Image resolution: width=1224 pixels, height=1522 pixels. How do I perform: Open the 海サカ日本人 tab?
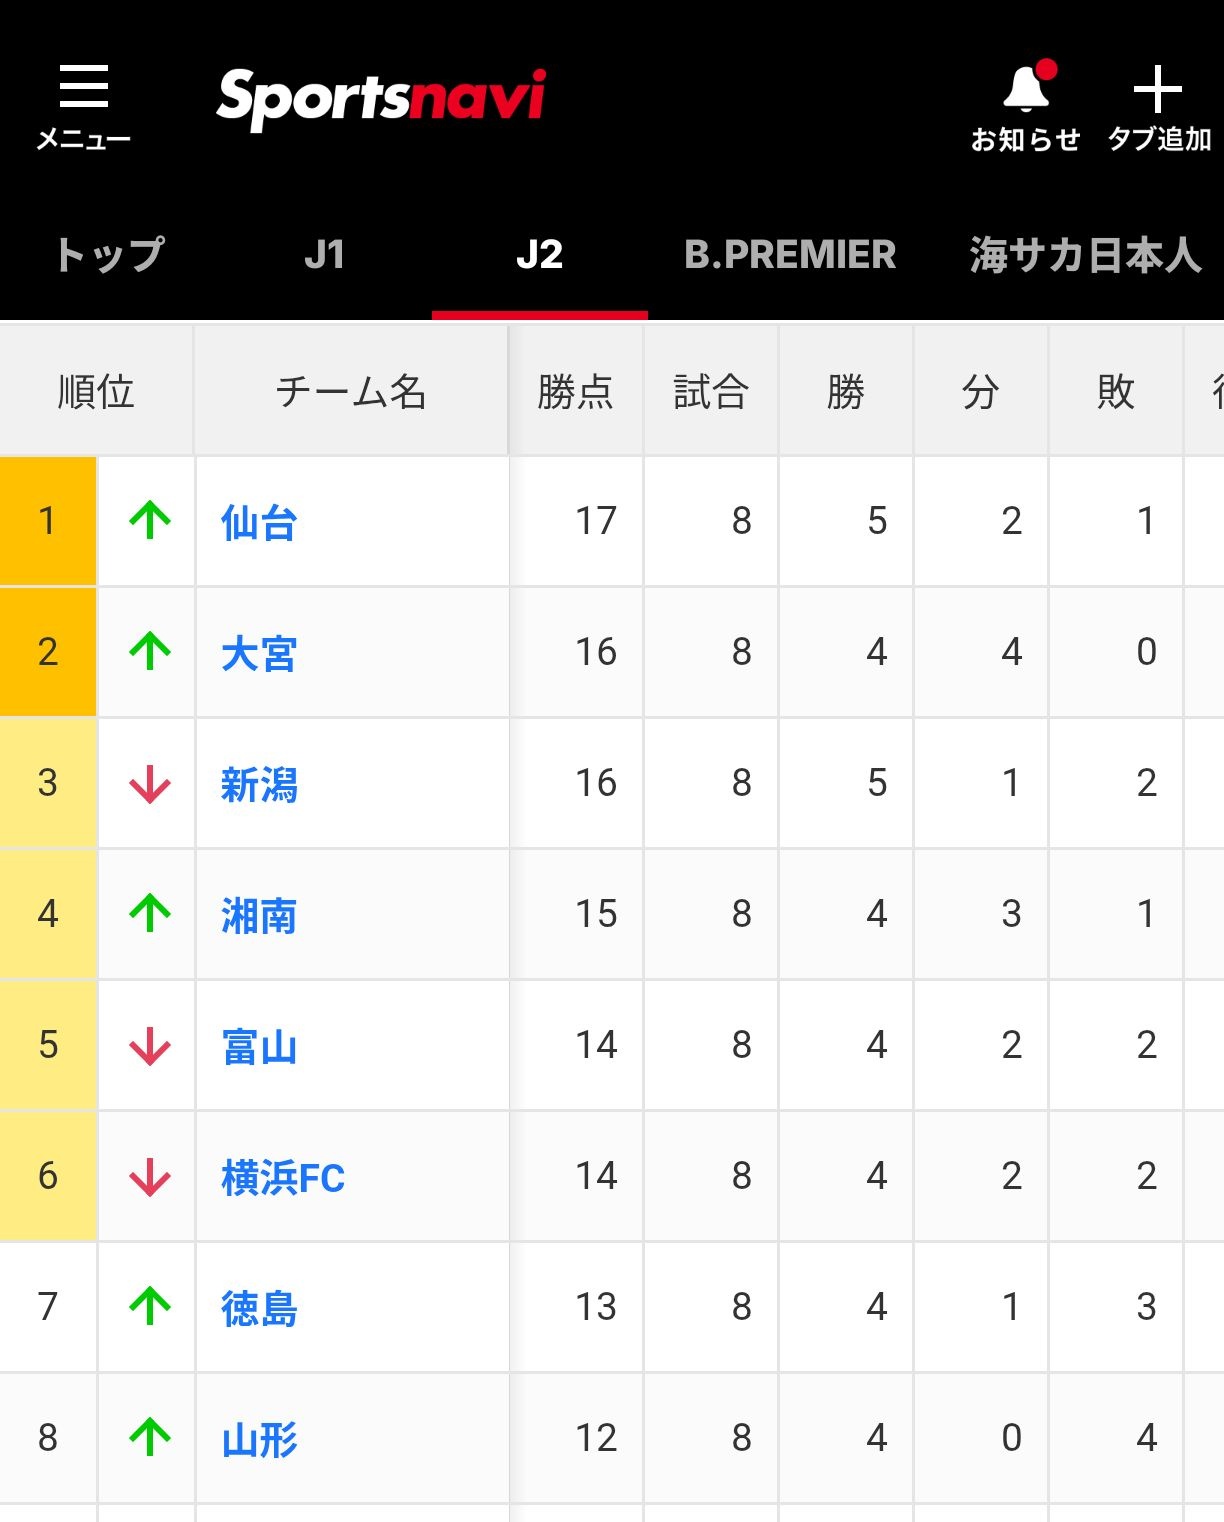coord(1086,254)
